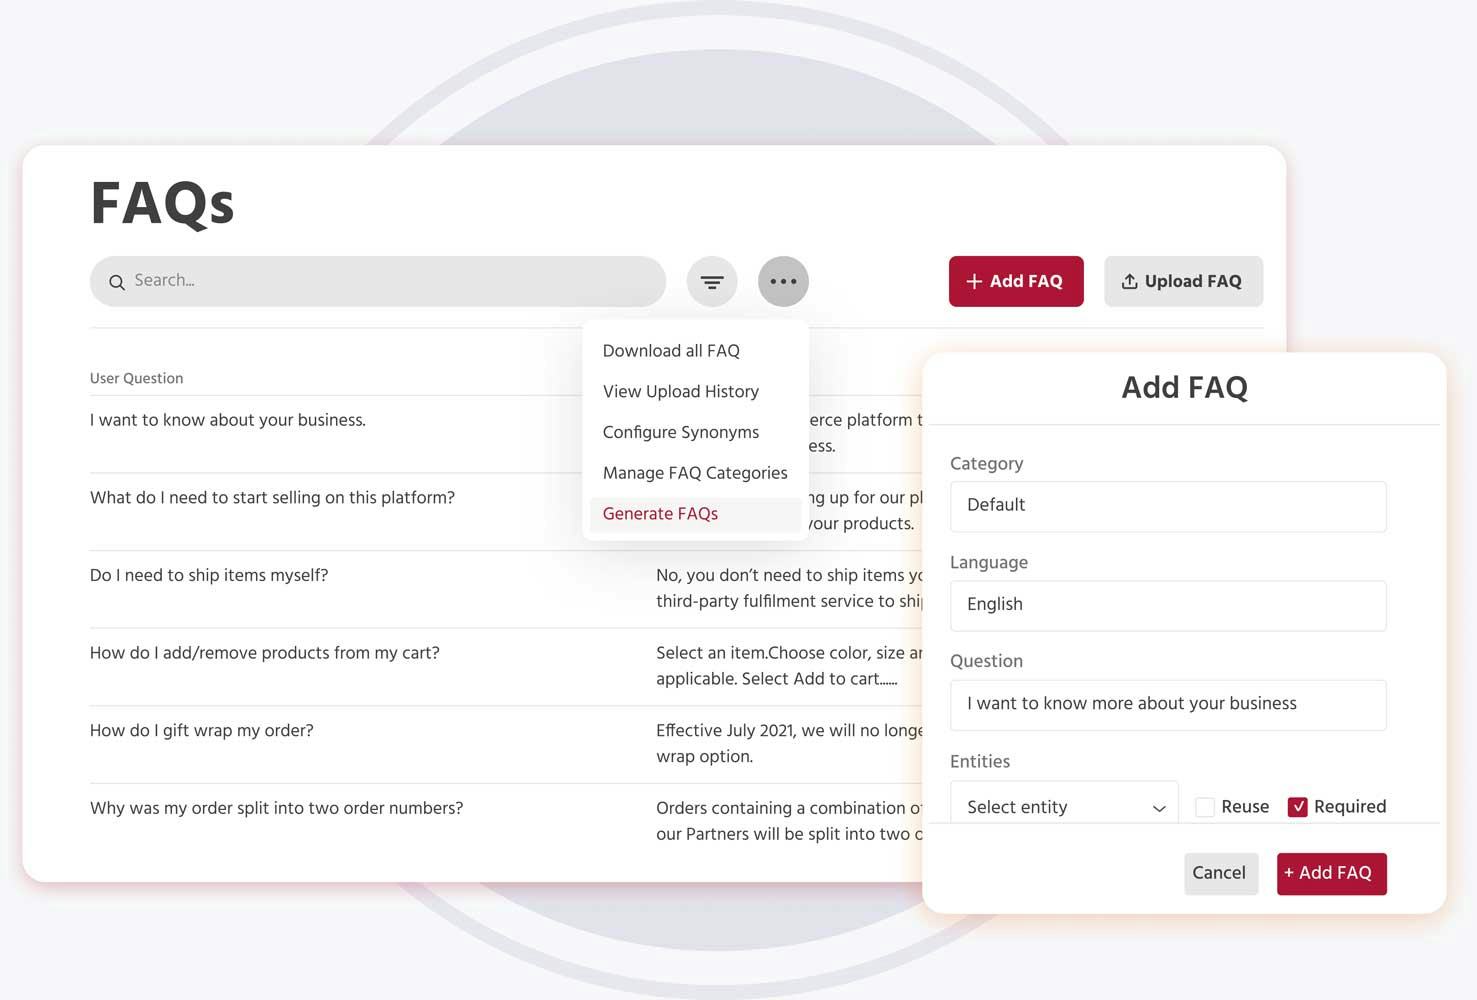
Task: Click the checkmark inside the Required checkbox
Action: point(1298,806)
